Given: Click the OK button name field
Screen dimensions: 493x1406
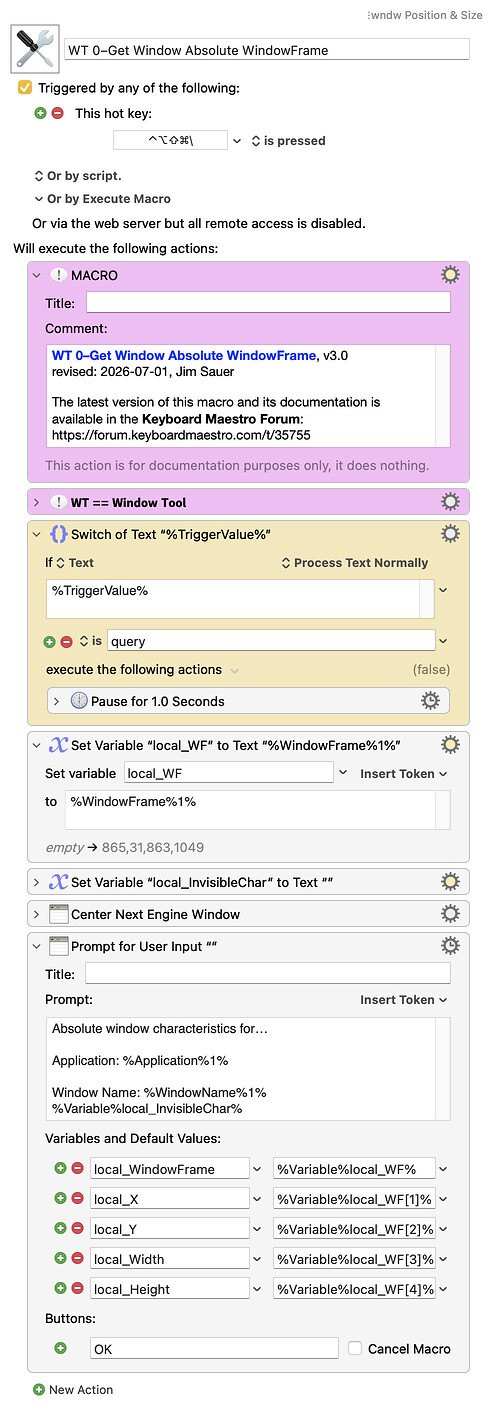Looking at the screenshot, I should click(x=214, y=1348).
